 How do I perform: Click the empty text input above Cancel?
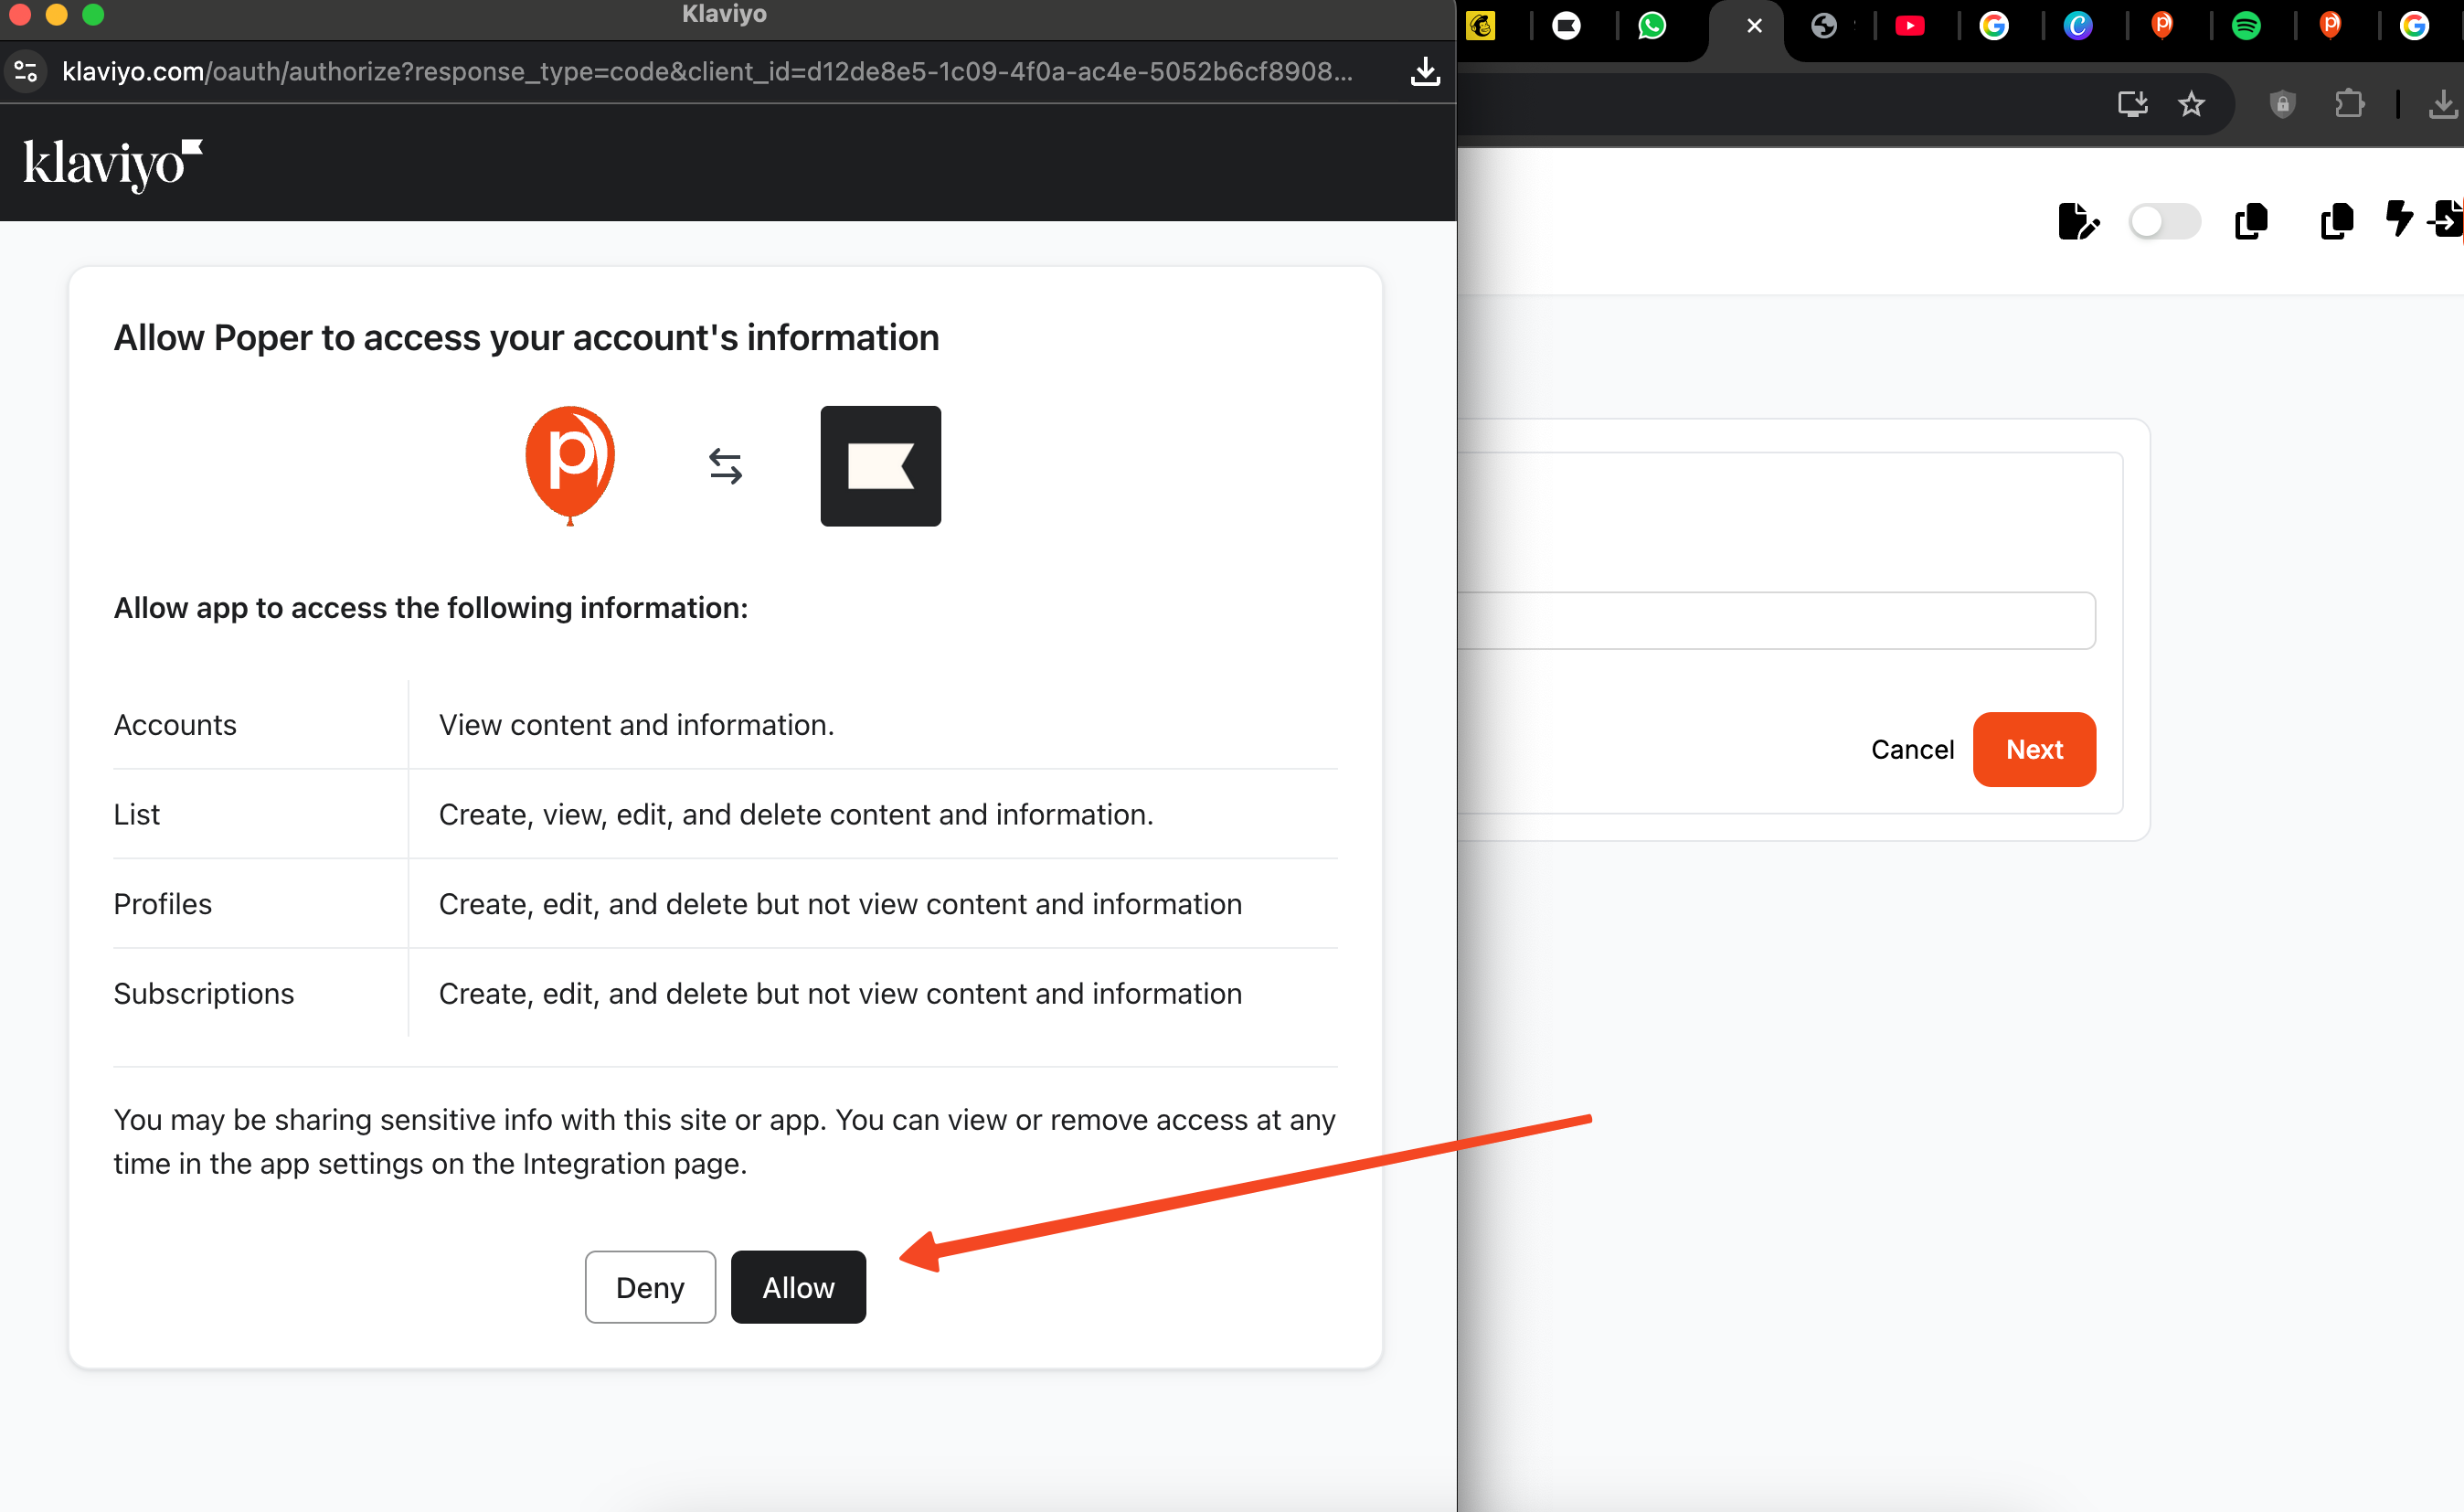1775,620
